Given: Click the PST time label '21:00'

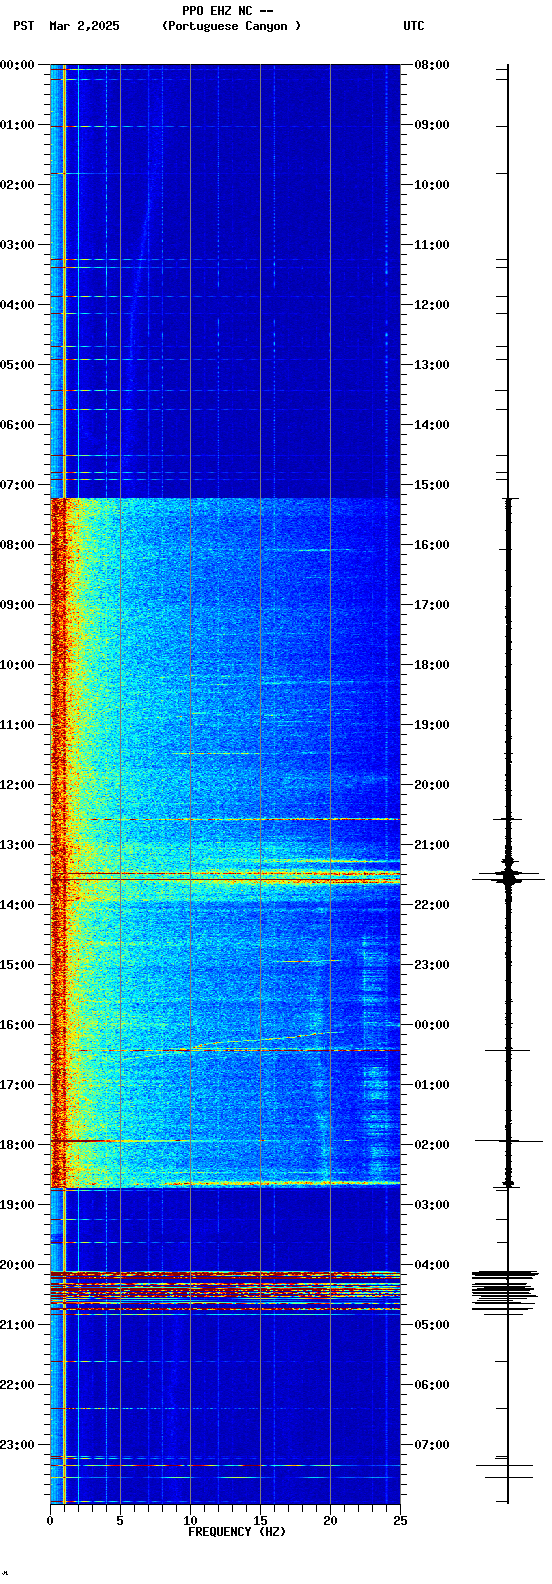Looking at the screenshot, I should 17,1325.
